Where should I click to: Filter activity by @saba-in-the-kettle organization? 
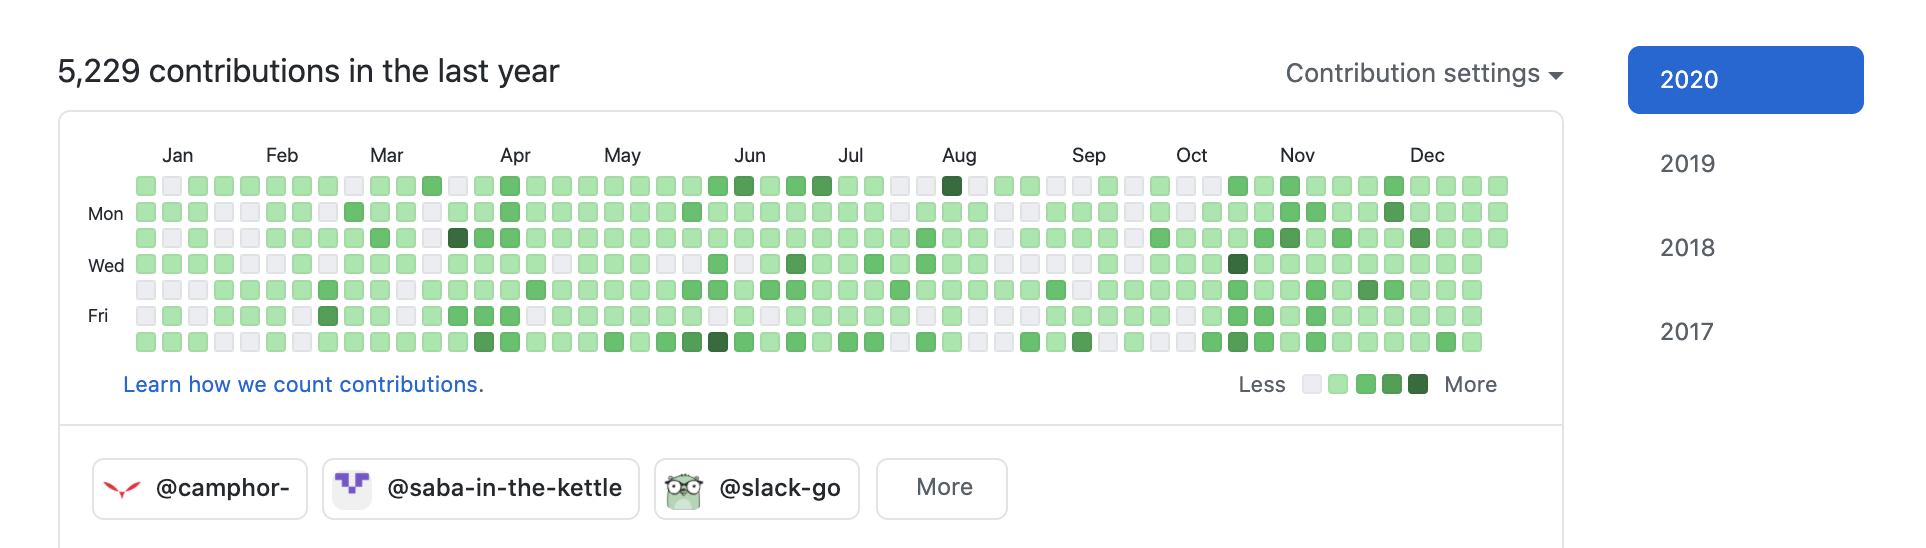point(503,488)
